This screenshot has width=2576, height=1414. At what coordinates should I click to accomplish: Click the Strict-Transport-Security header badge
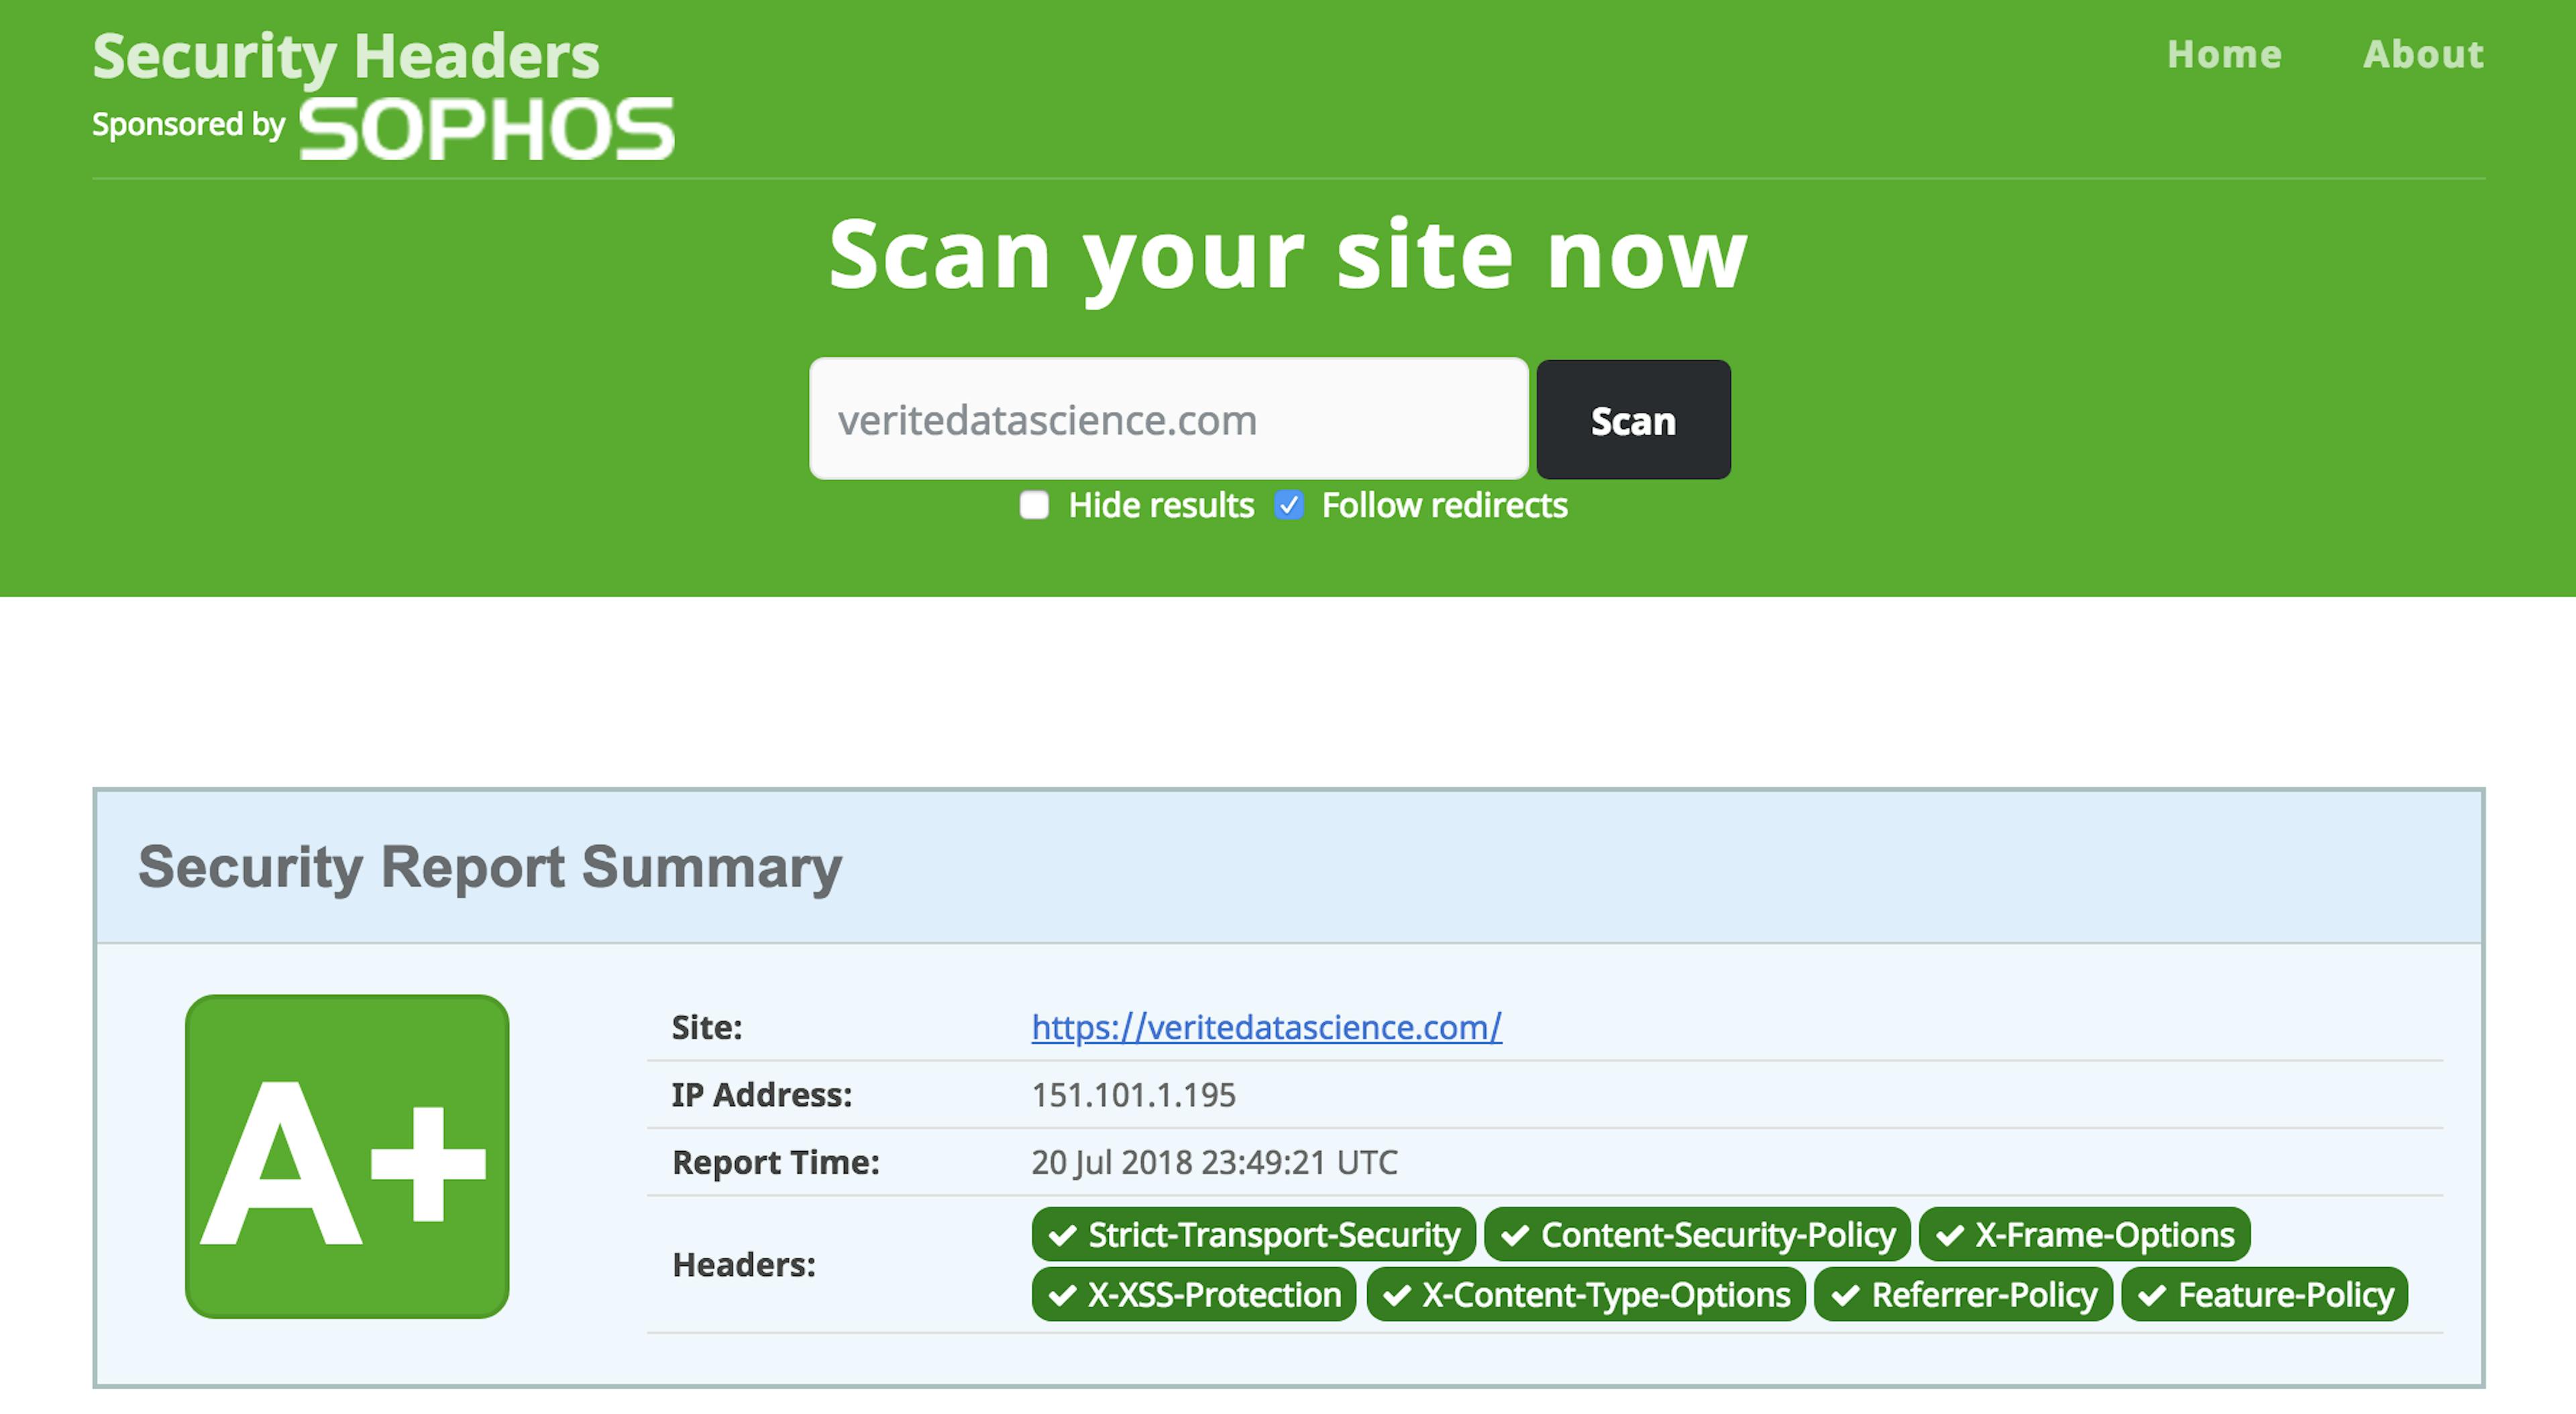[x=1253, y=1235]
